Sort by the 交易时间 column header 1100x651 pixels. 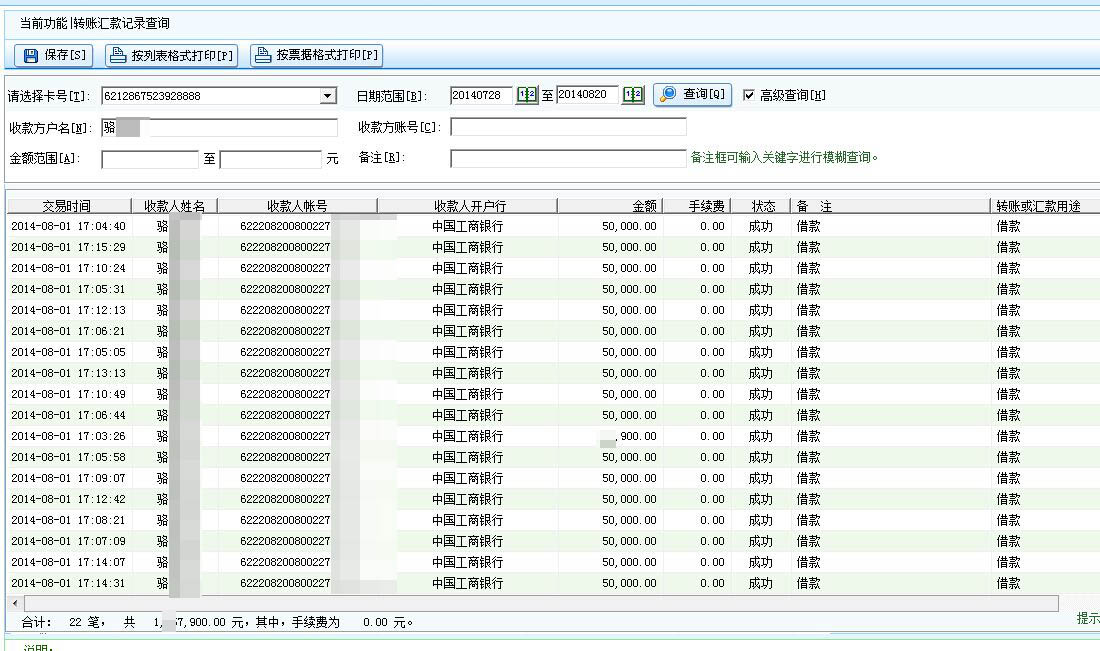pyautogui.click(x=67, y=206)
